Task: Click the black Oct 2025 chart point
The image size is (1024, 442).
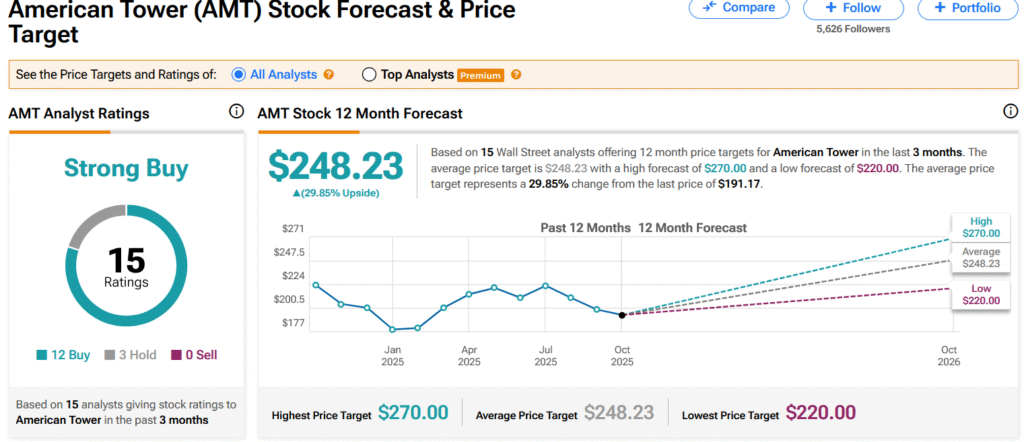Action: coord(622,315)
